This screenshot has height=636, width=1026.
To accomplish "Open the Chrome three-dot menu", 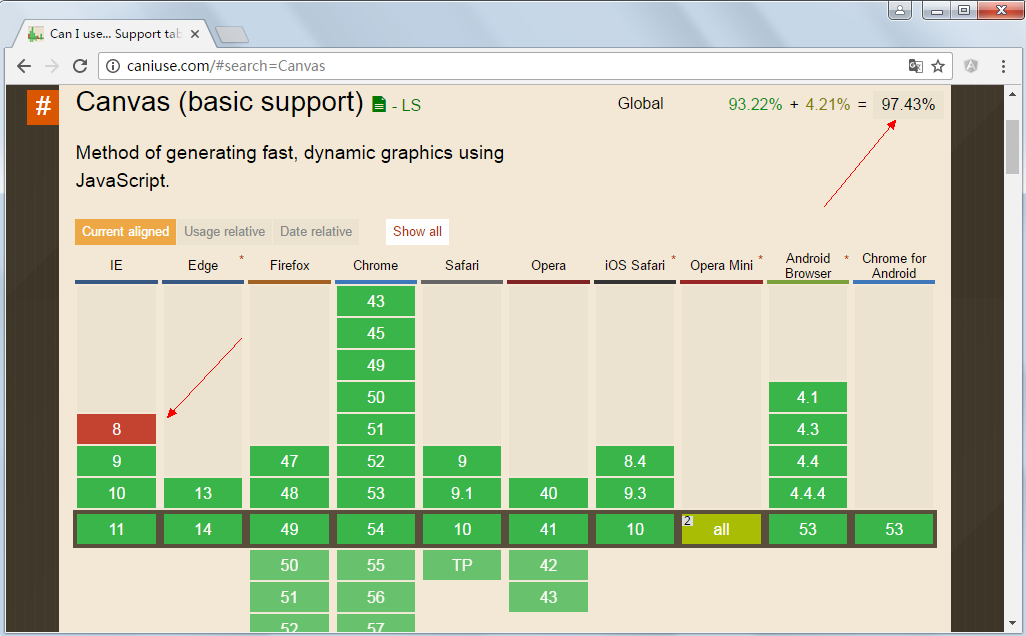I will coord(1003,66).
